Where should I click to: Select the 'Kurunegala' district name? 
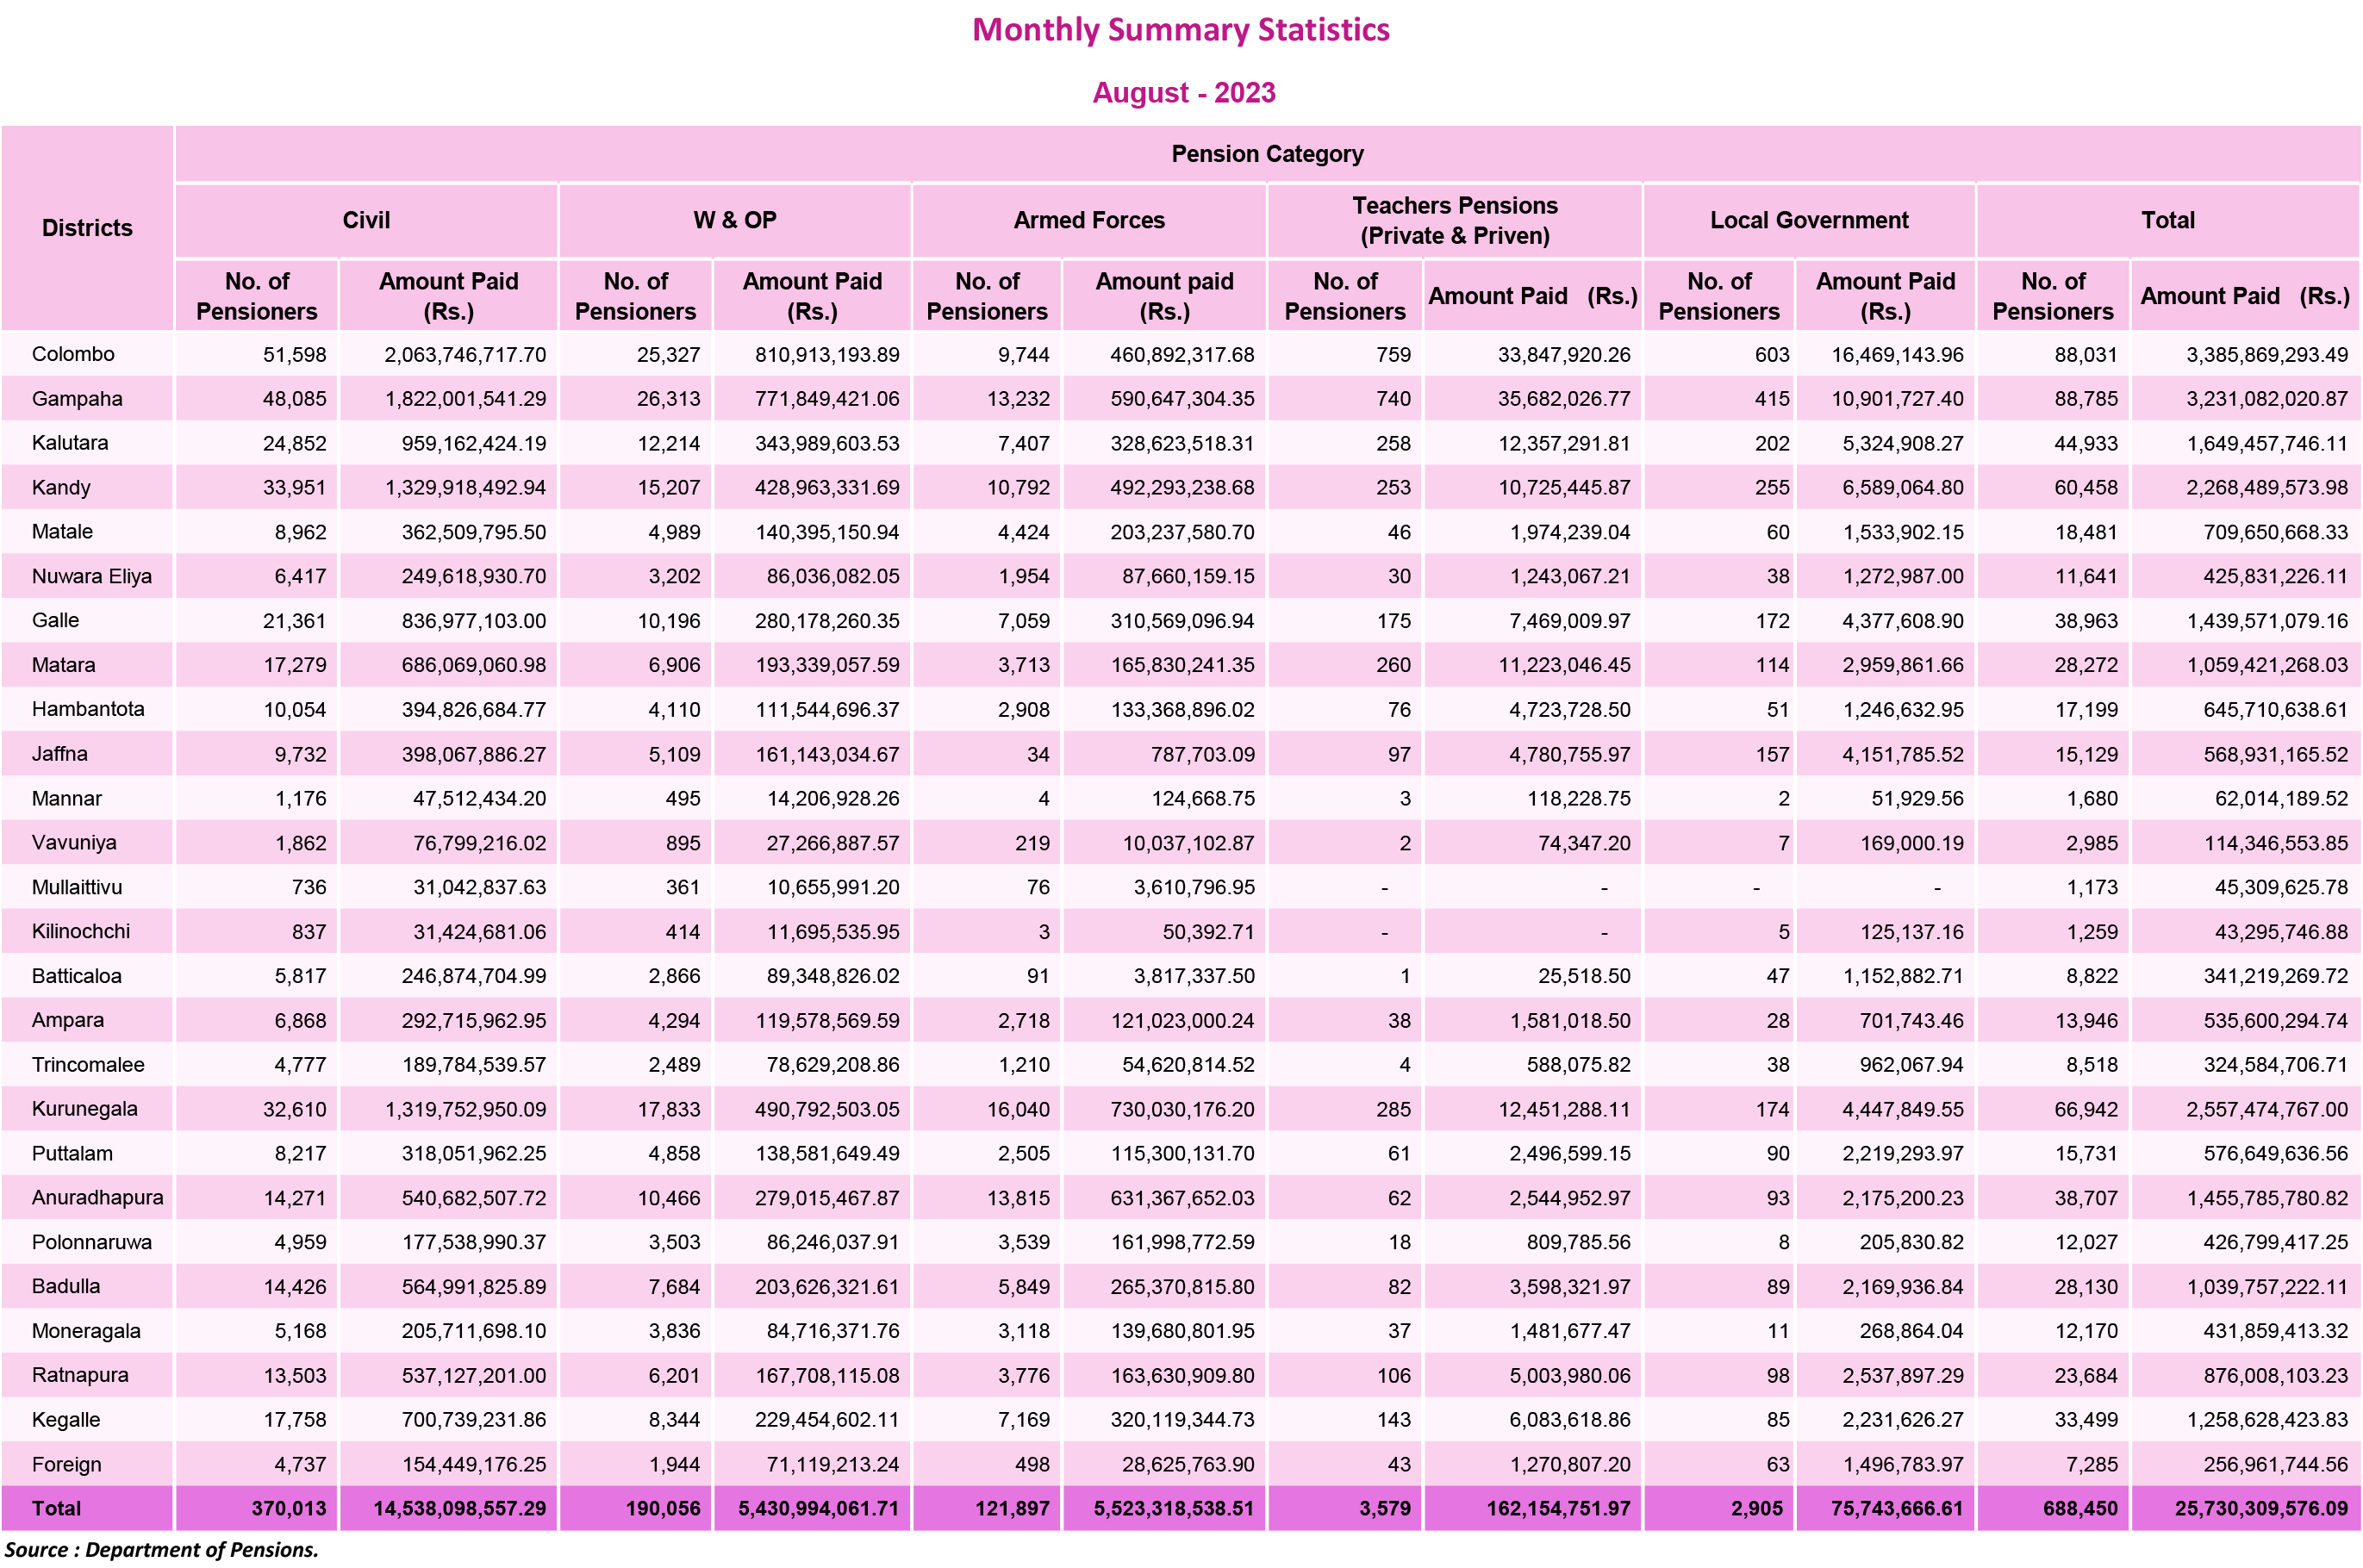click(85, 1109)
